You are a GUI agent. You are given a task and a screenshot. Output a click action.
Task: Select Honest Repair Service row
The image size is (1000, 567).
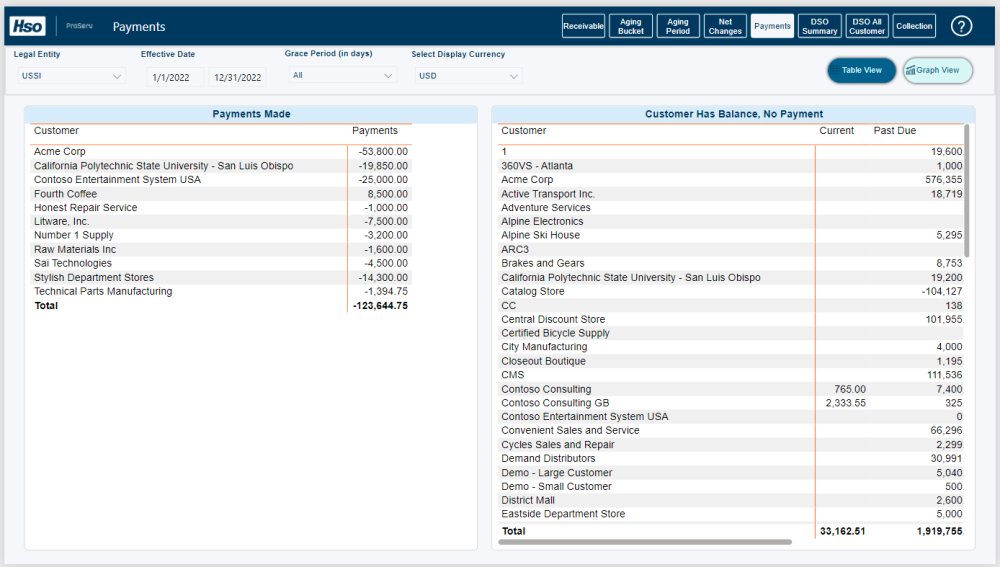tap(221, 208)
